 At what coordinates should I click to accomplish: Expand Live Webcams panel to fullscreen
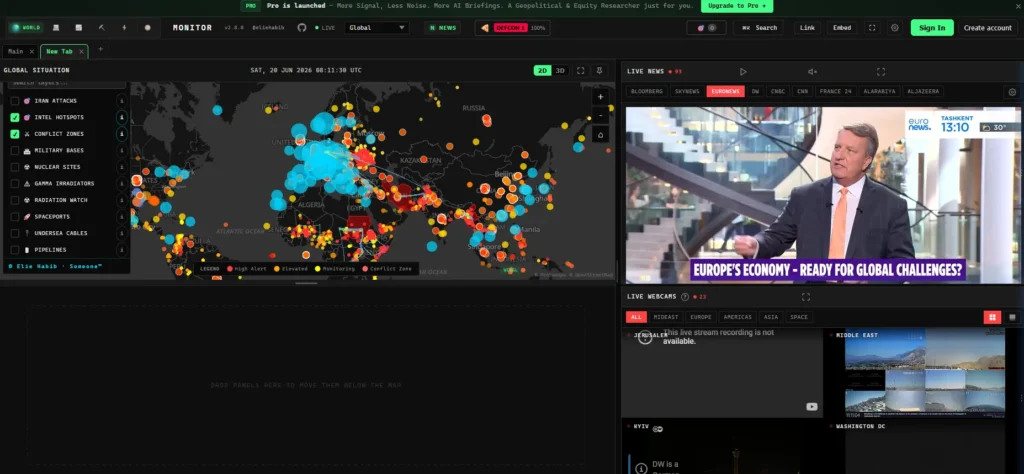coord(806,296)
